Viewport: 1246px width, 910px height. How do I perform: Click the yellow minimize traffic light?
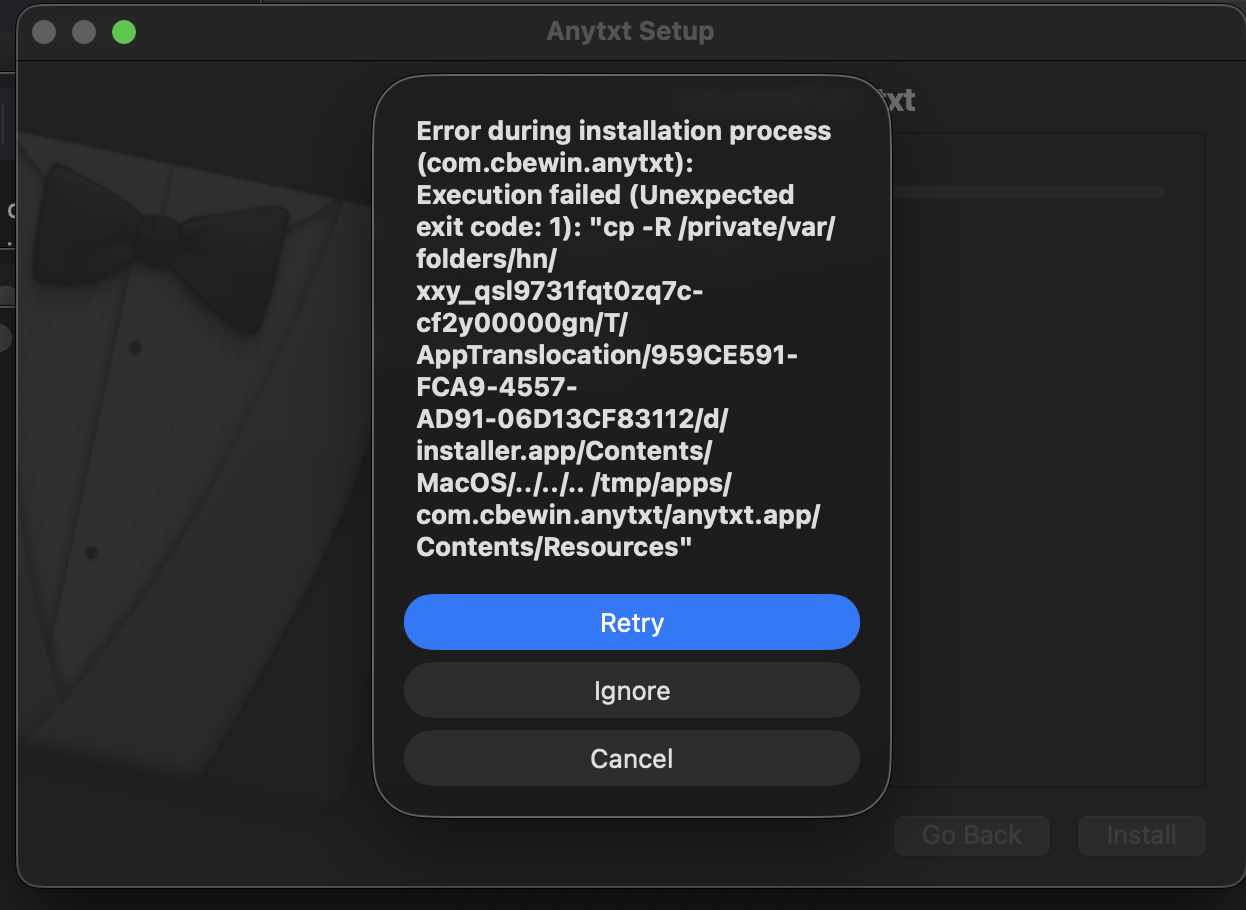coord(84,32)
